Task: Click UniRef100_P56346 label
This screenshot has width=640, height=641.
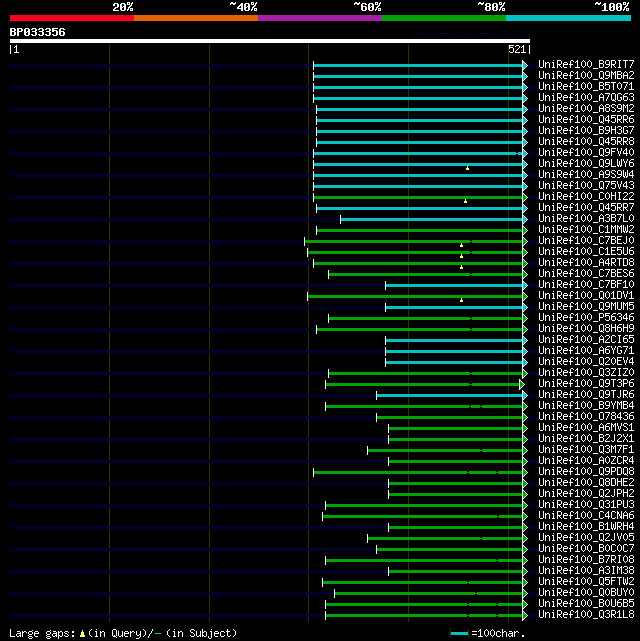Action: (x=586, y=318)
